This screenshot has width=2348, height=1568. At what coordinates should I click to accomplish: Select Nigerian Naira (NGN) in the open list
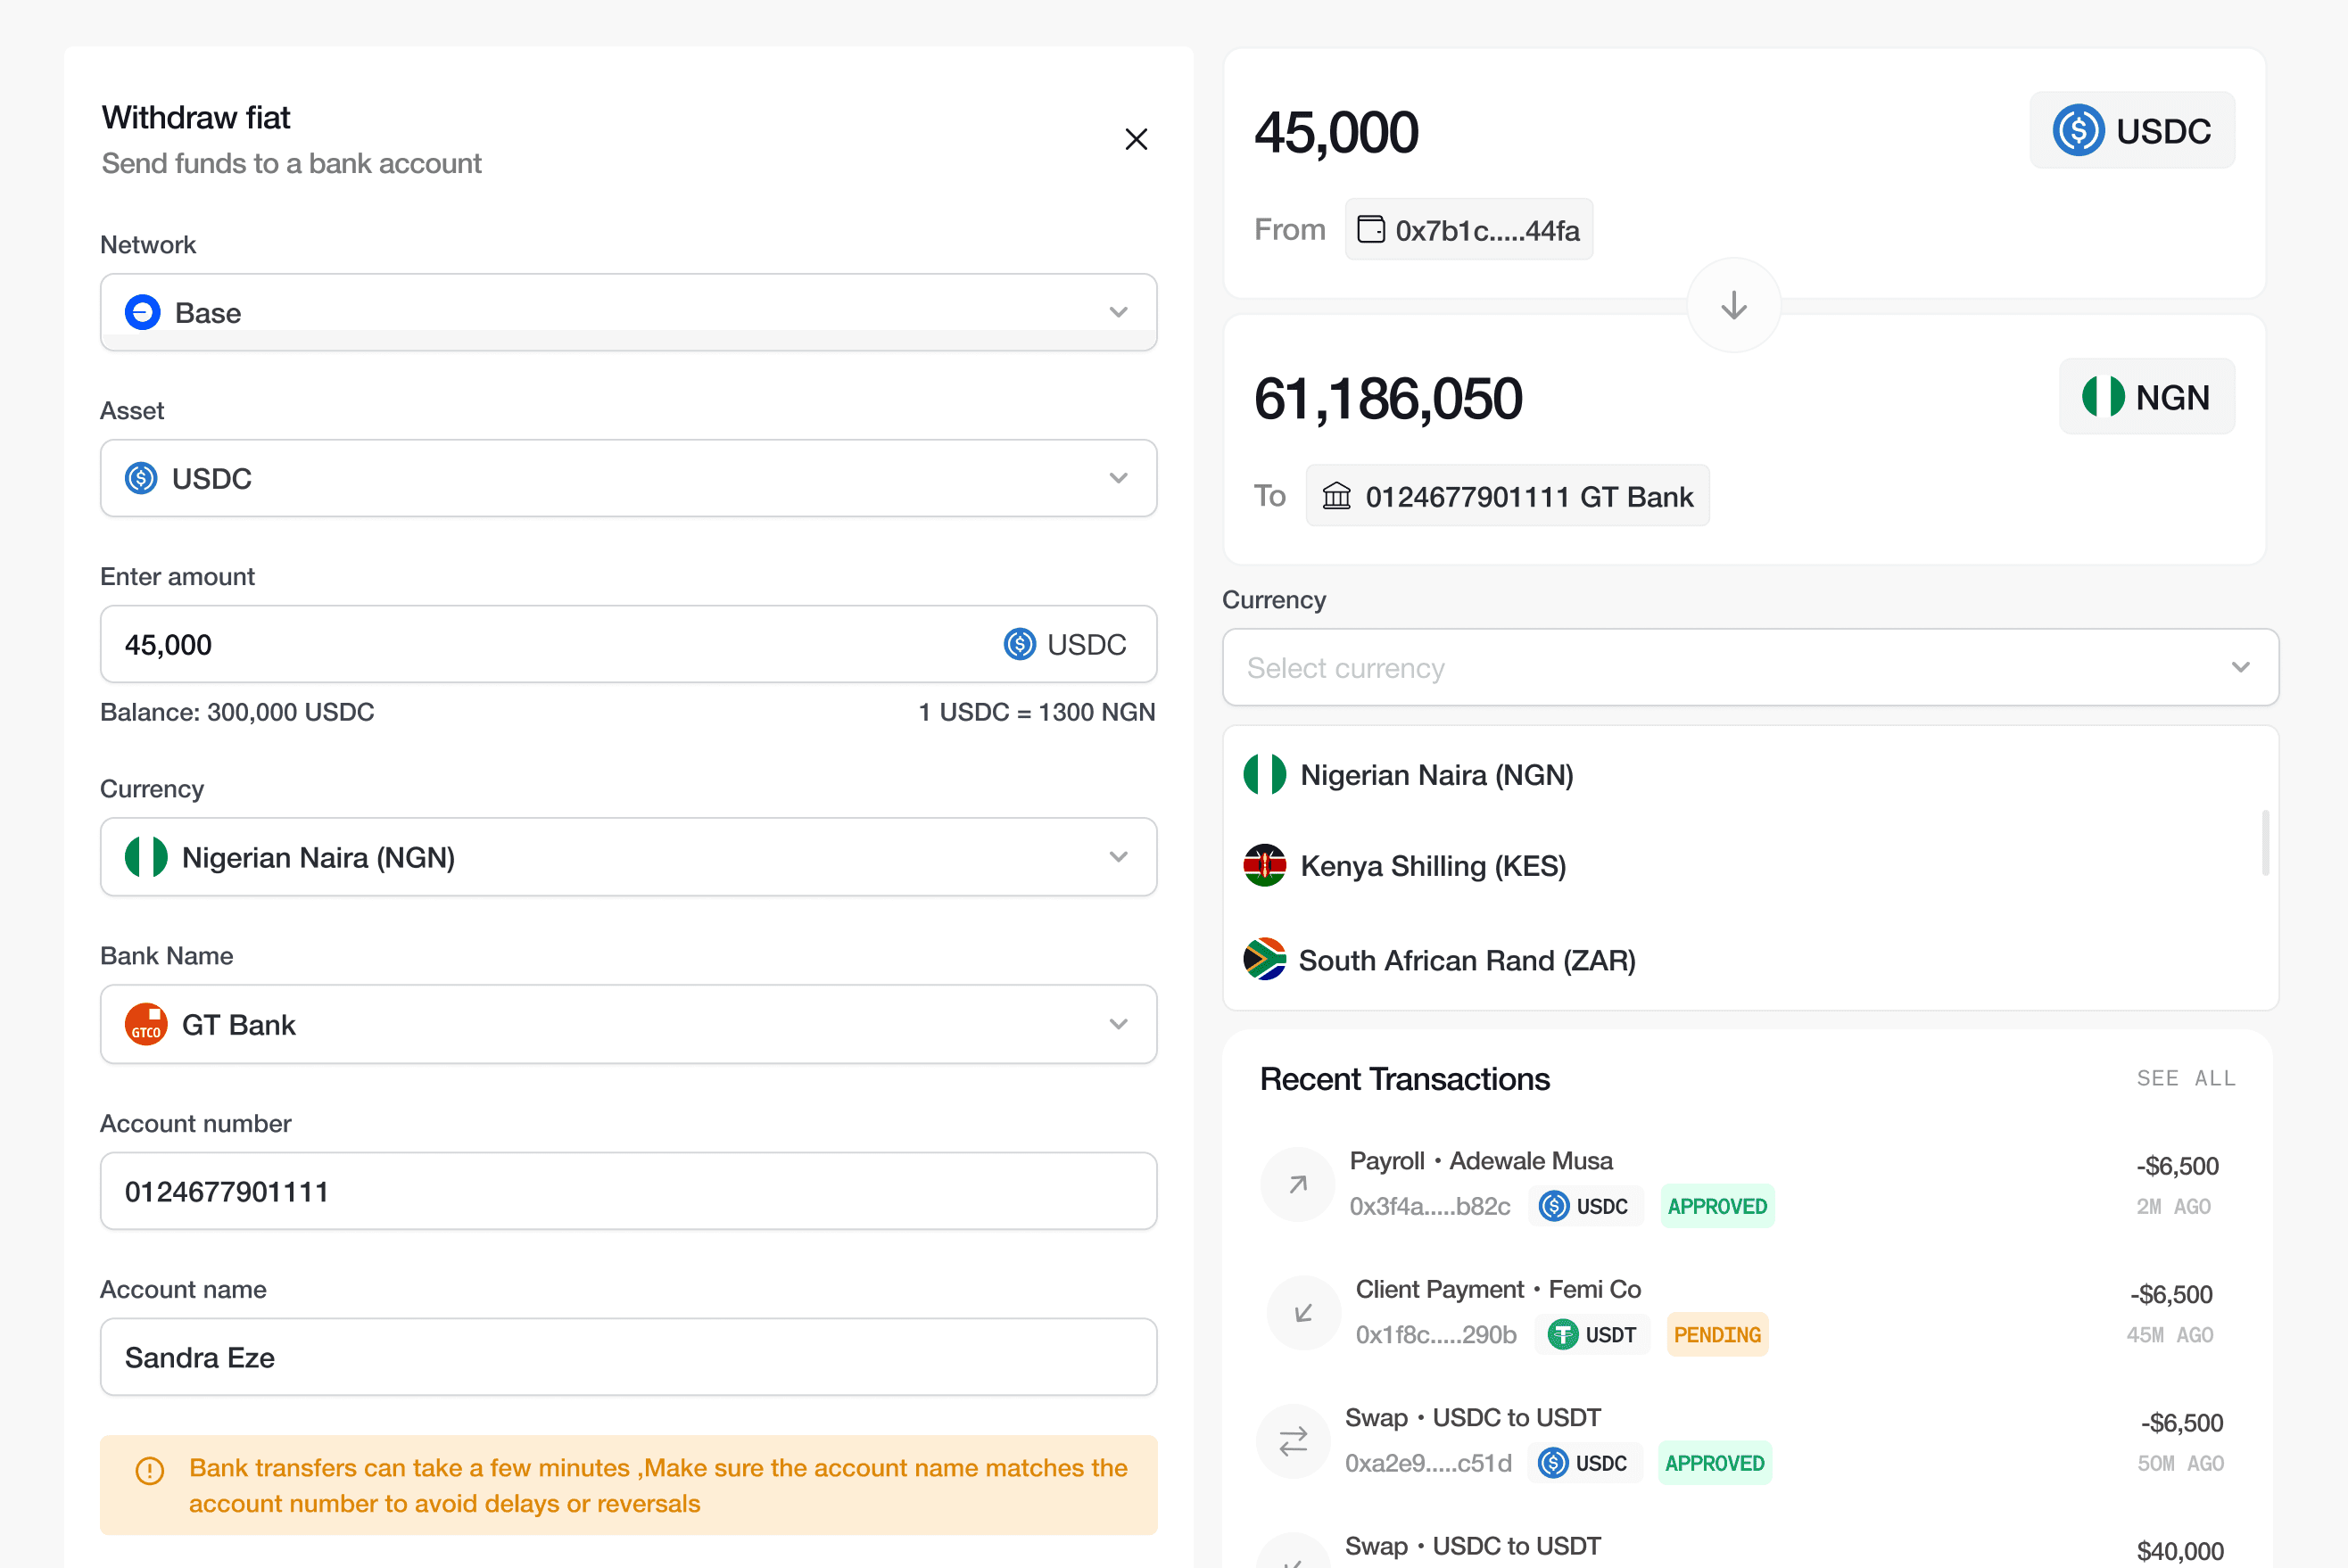pyautogui.click(x=1436, y=775)
